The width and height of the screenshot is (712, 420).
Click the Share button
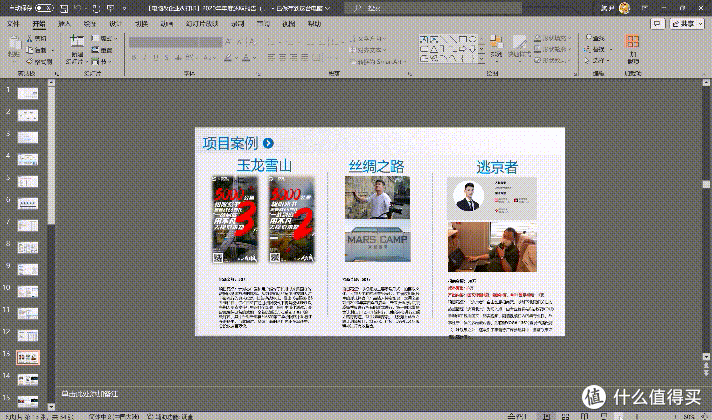click(687, 24)
